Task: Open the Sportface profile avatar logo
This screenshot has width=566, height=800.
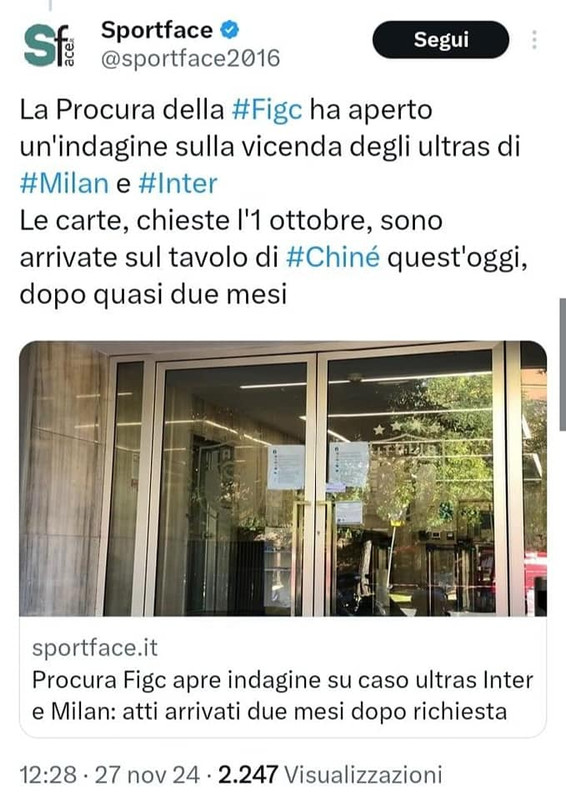Action: pos(50,45)
